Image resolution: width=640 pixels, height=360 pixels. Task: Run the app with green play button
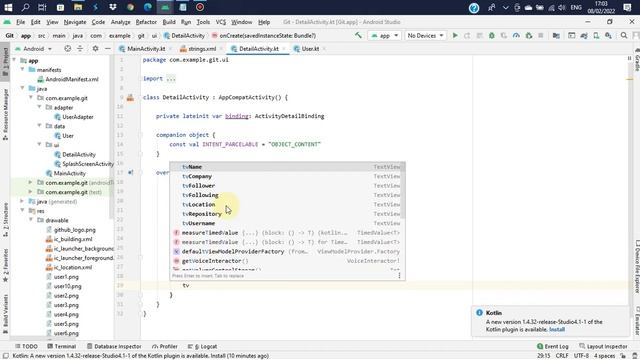(x=455, y=36)
